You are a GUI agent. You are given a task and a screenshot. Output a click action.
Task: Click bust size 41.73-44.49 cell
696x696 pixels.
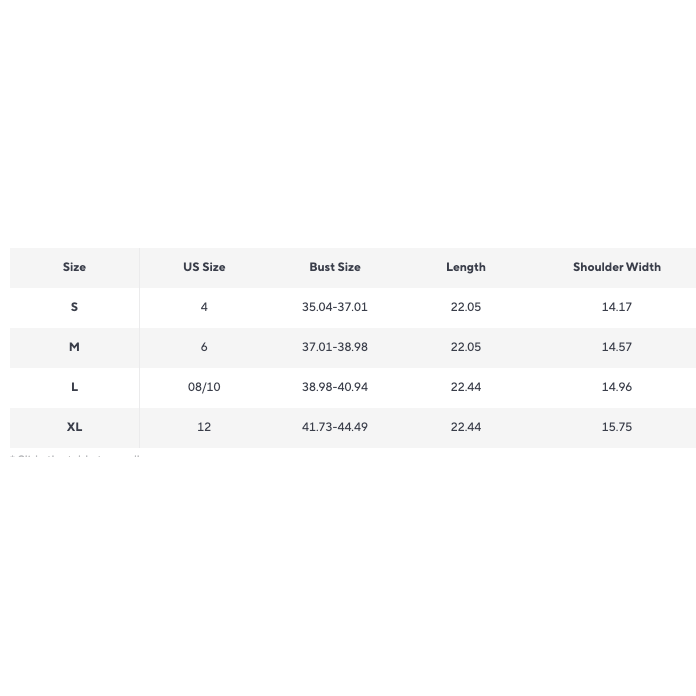tap(335, 427)
